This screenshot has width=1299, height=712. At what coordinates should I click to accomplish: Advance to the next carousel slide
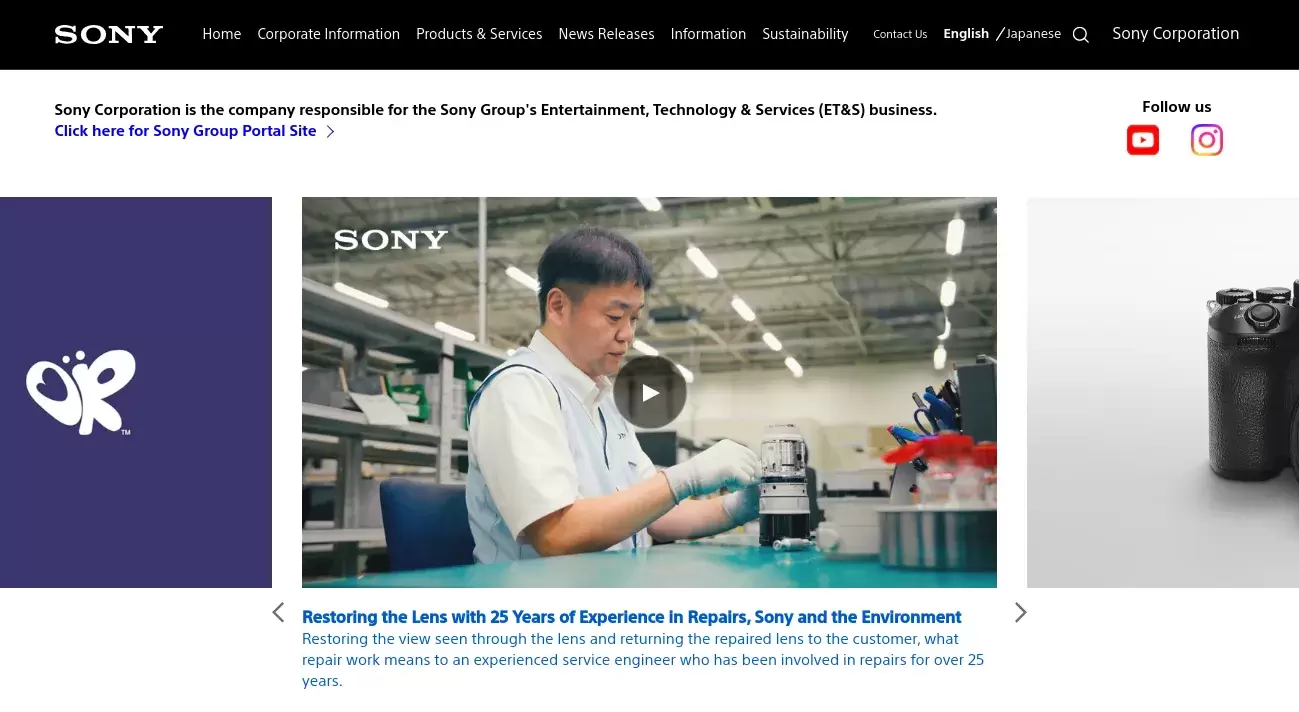pyautogui.click(x=1020, y=612)
